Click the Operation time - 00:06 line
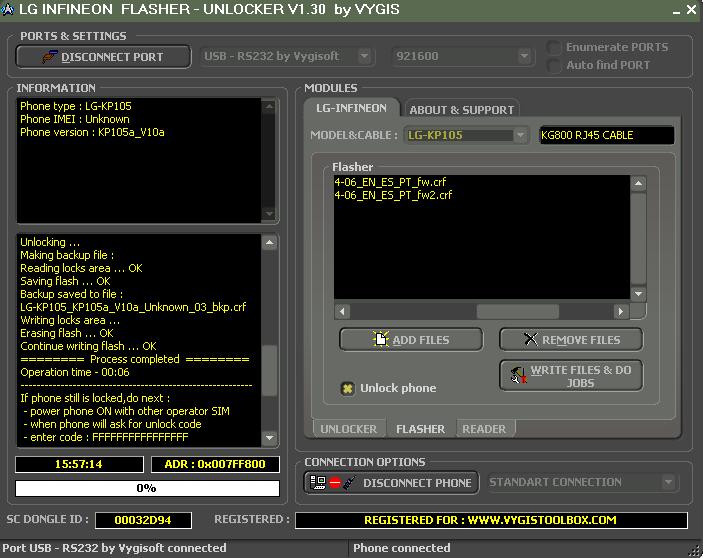This screenshot has height=558, width=703. click(x=75, y=372)
